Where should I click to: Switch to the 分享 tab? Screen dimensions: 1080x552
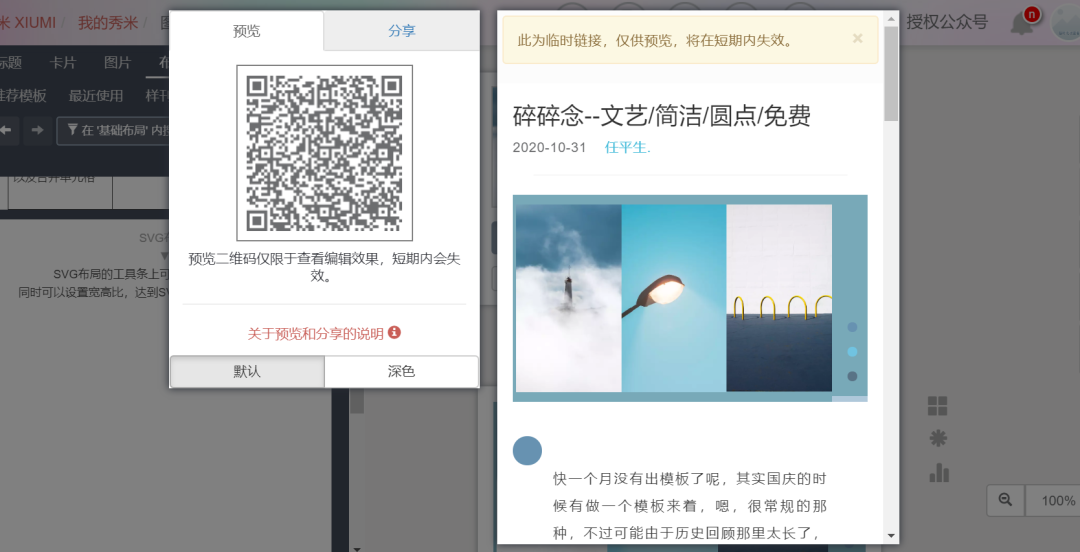pos(402,31)
